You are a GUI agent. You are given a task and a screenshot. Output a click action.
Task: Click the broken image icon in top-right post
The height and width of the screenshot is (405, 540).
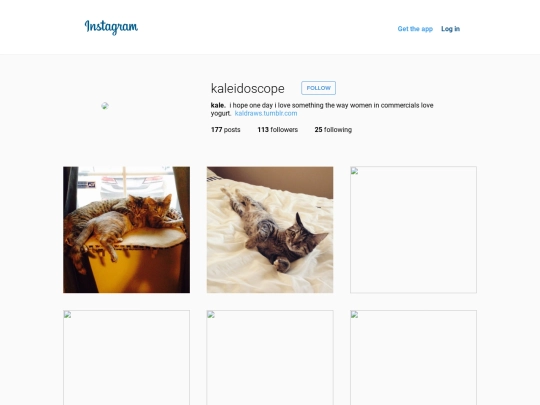(x=354, y=171)
